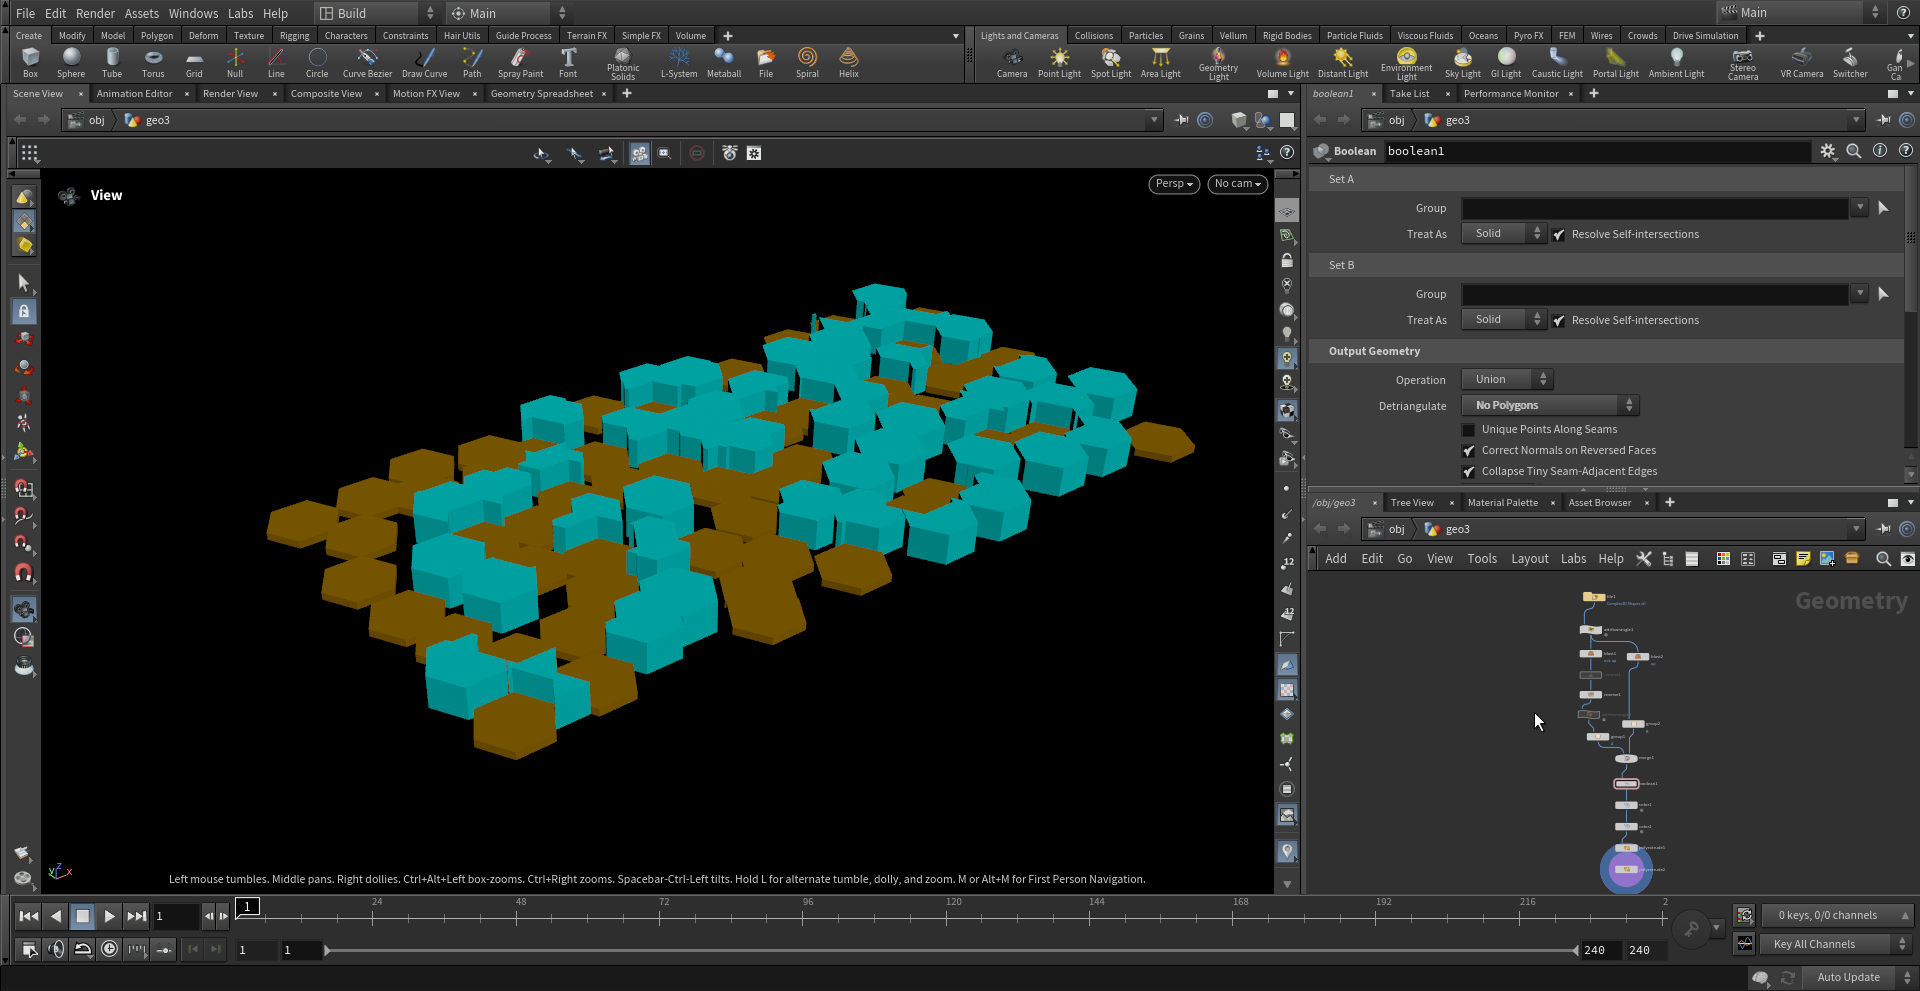1920x991 pixels.
Task: Click the network editor Add menu
Action: coord(1336,559)
